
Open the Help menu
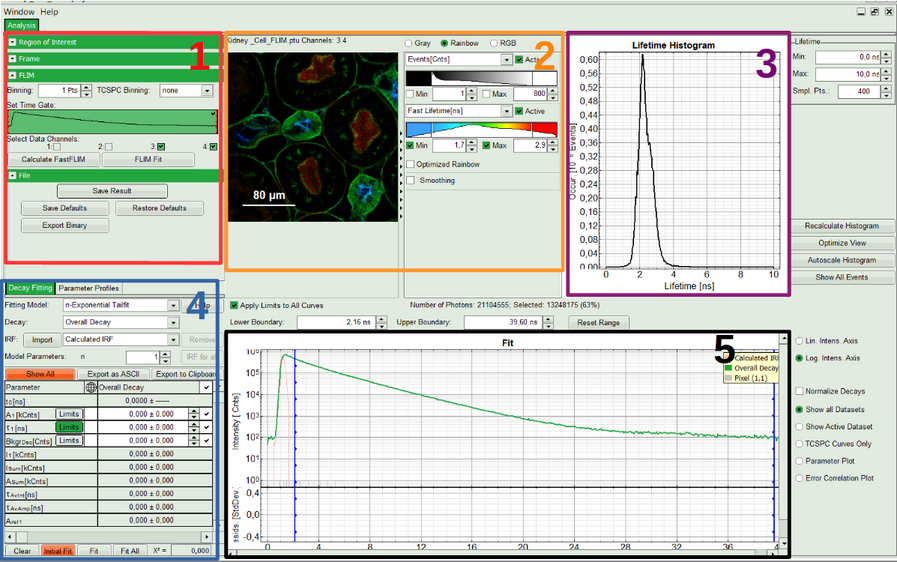click(x=49, y=11)
